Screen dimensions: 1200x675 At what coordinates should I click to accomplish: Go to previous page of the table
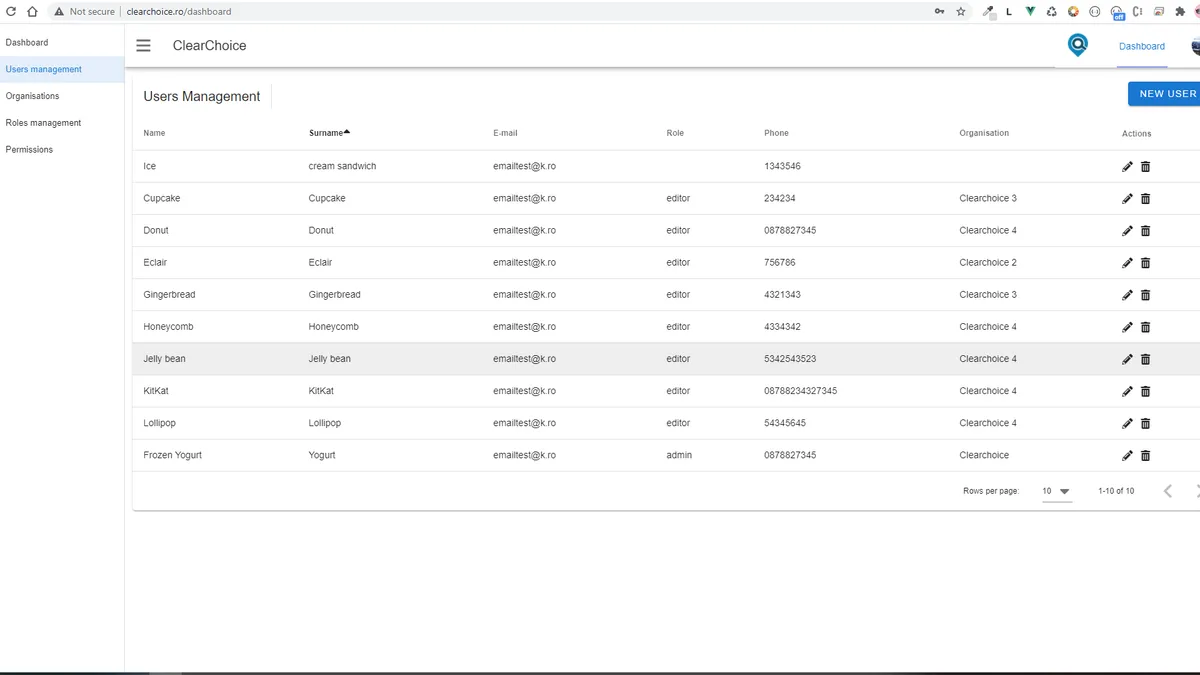[1167, 491]
